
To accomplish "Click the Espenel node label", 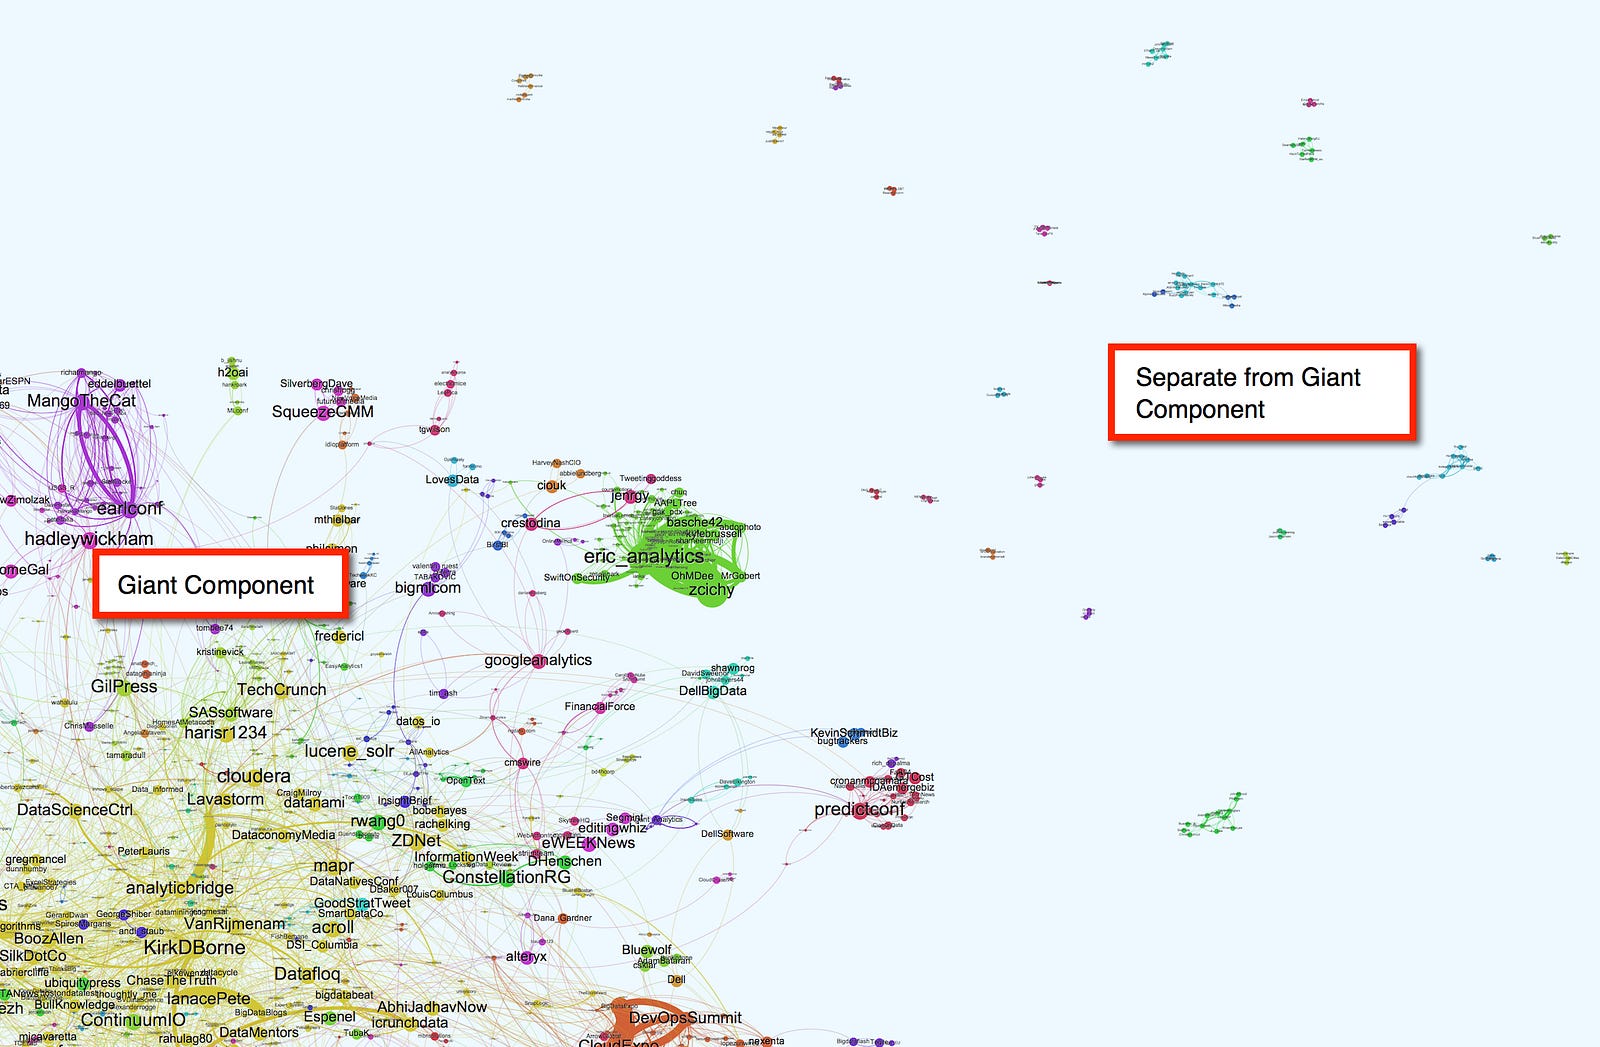I will [x=330, y=1017].
